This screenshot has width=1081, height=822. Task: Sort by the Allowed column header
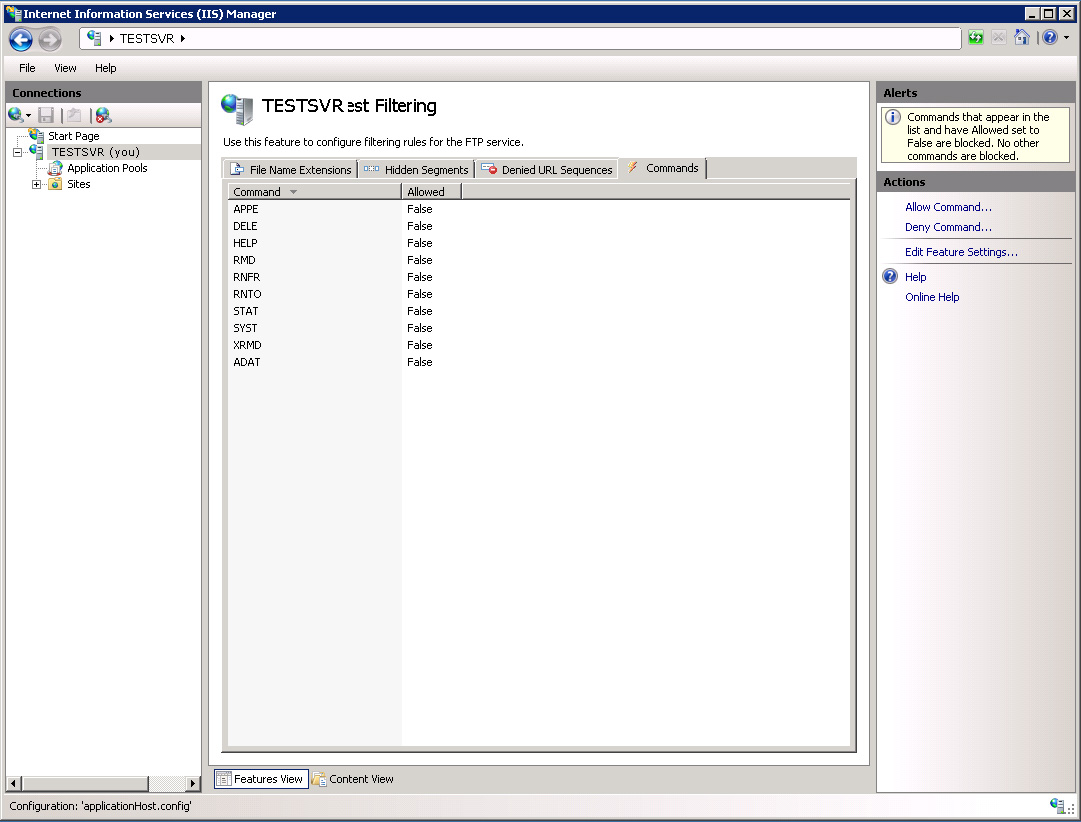432,192
